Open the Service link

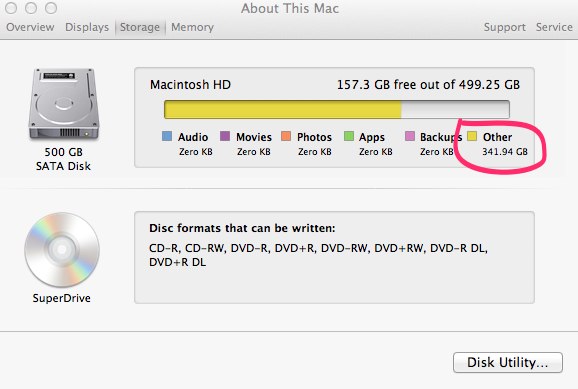pos(554,27)
